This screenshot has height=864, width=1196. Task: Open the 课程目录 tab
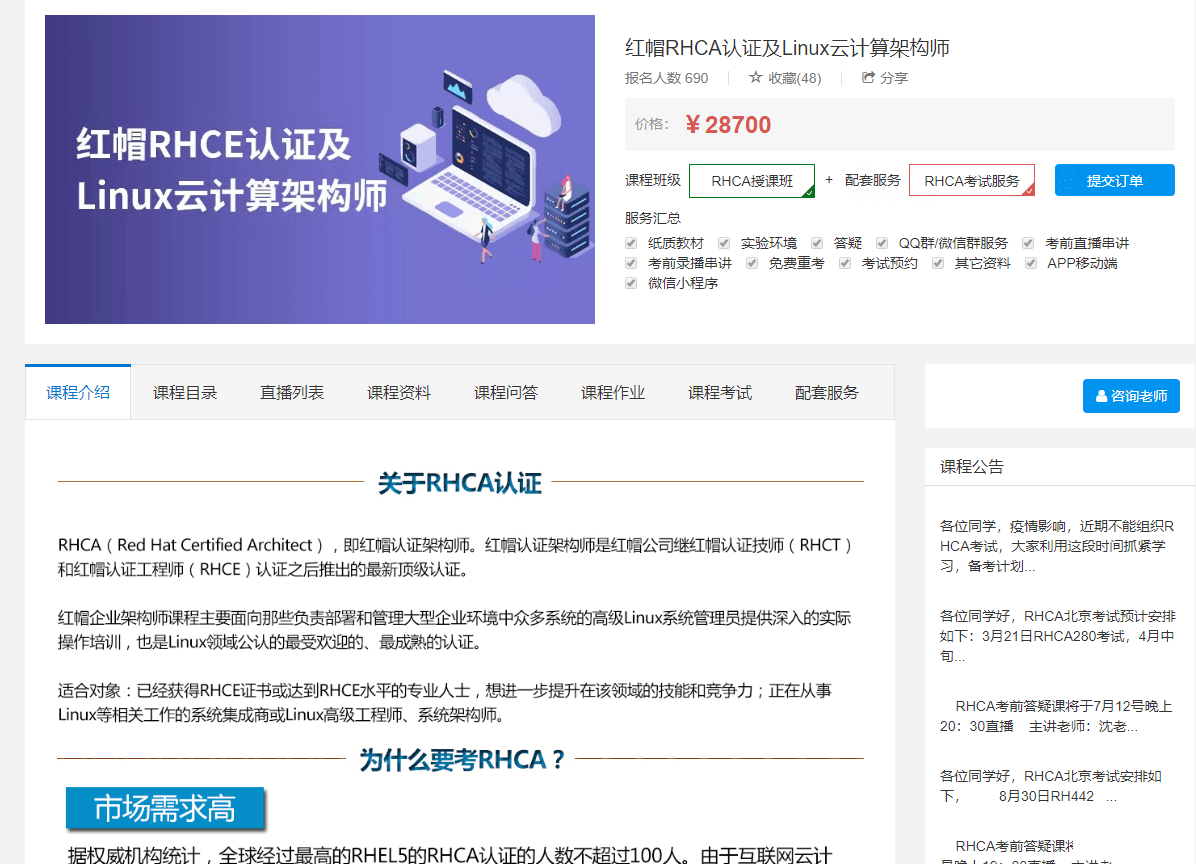[185, 393]
